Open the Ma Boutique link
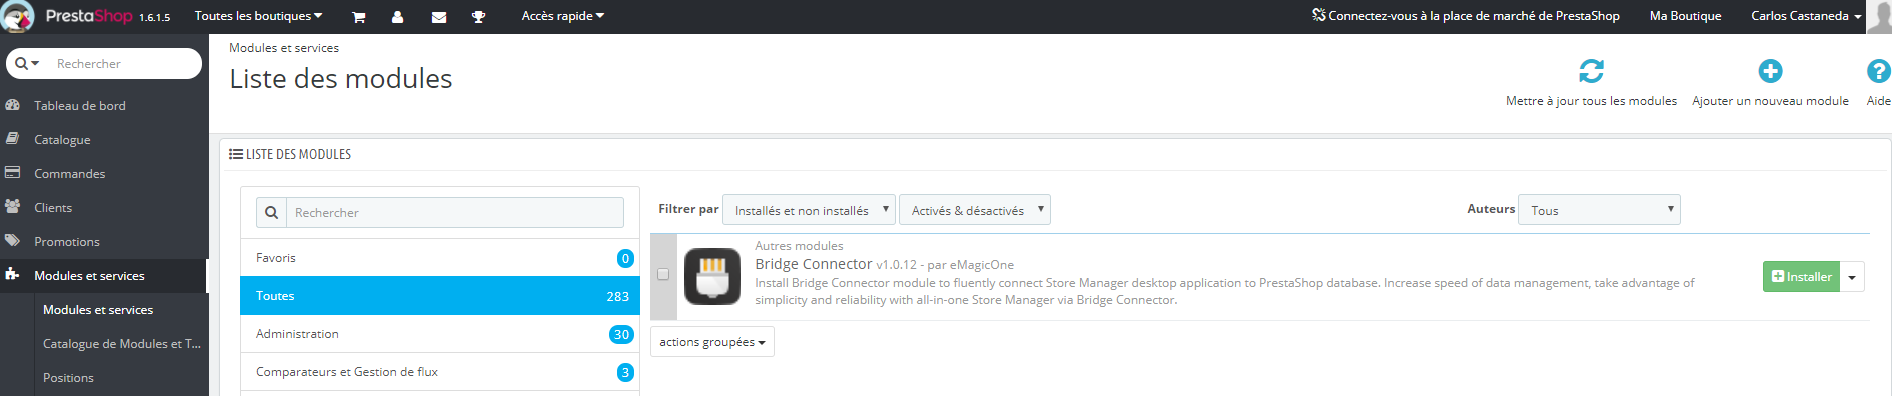Viewport: 1892px width, 396px height. [x=1685, y=16]
